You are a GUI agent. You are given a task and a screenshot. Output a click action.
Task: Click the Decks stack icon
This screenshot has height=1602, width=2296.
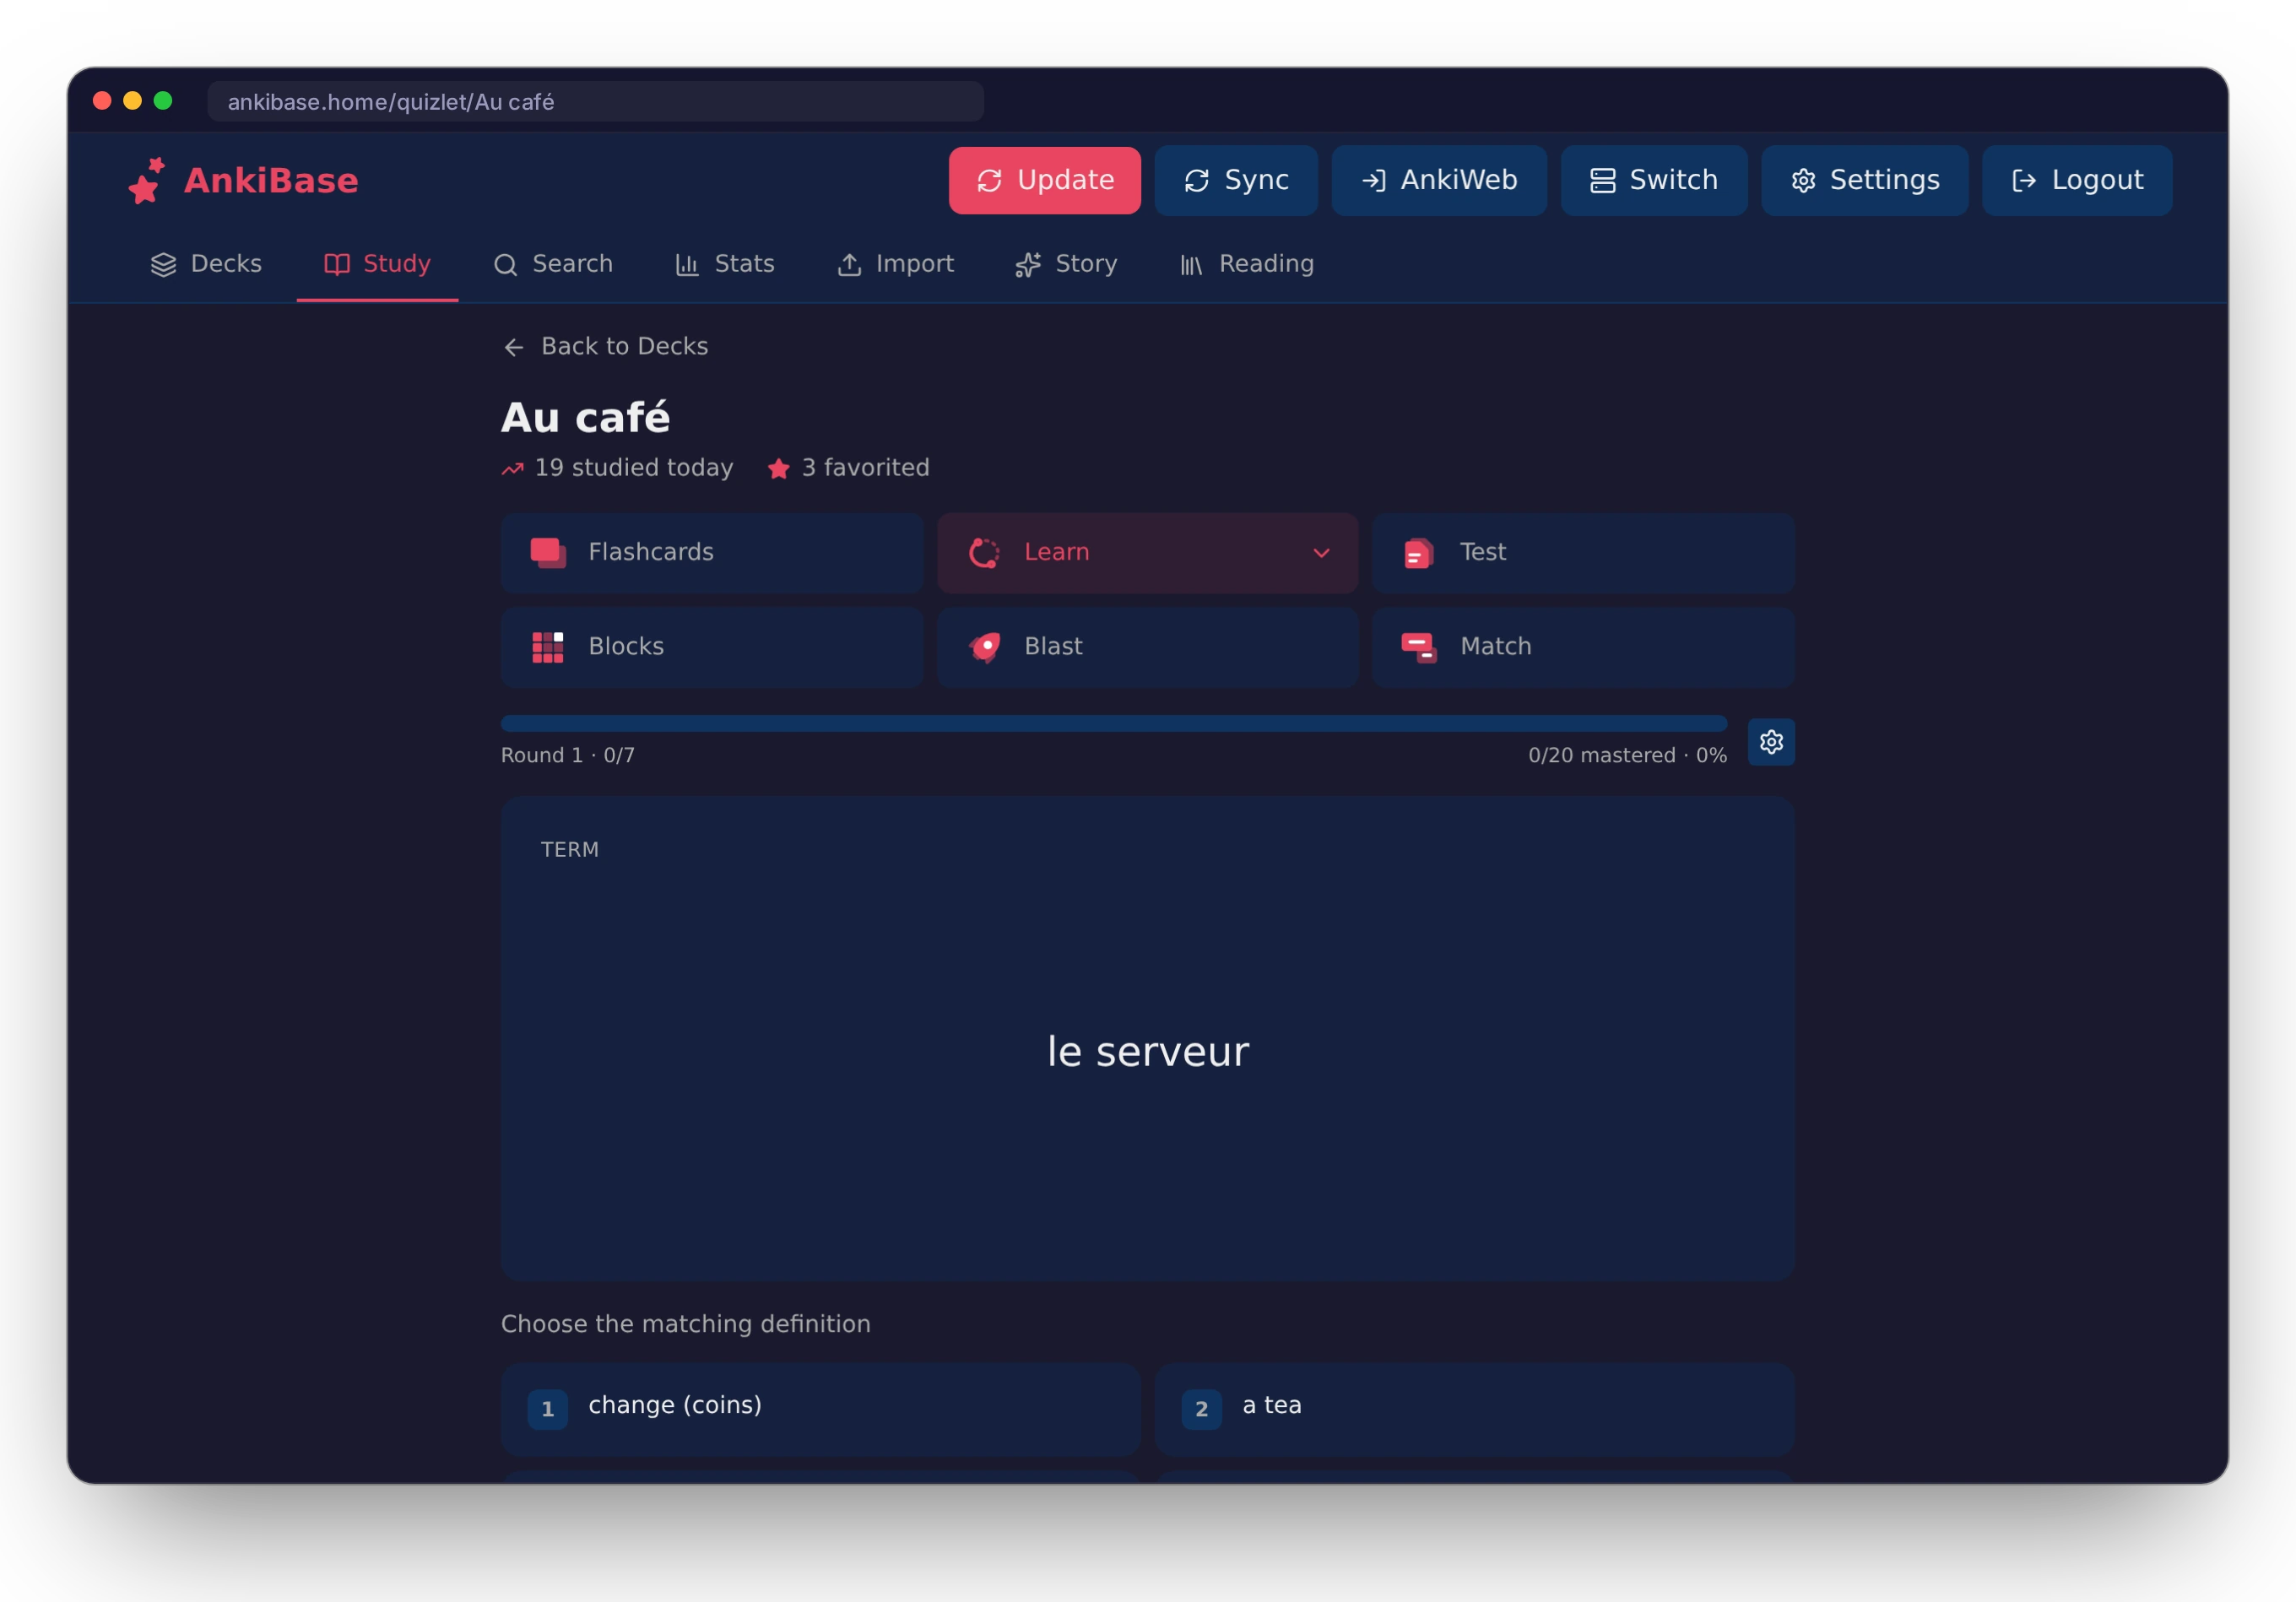[x=163, y=265]
